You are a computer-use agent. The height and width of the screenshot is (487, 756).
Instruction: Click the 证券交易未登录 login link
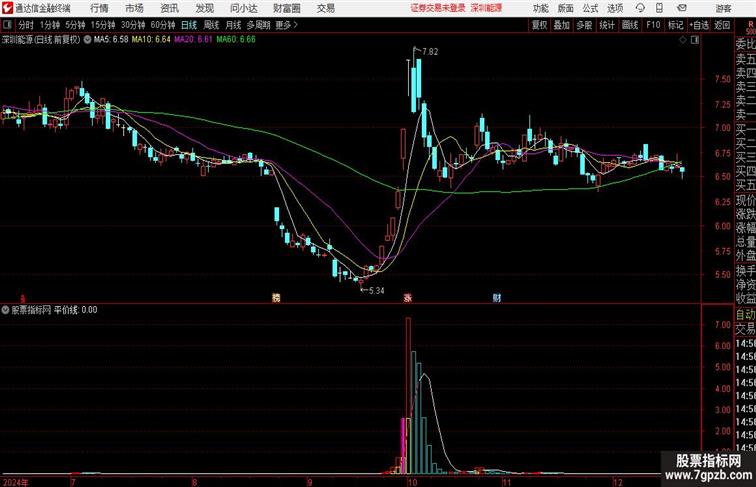(438, 8)
